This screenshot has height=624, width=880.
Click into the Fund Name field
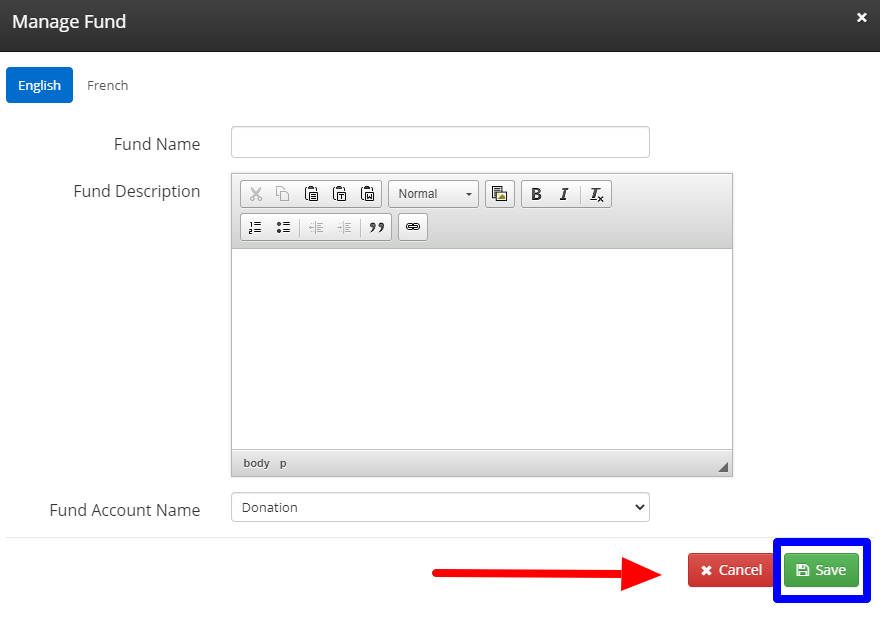point(440,142)
